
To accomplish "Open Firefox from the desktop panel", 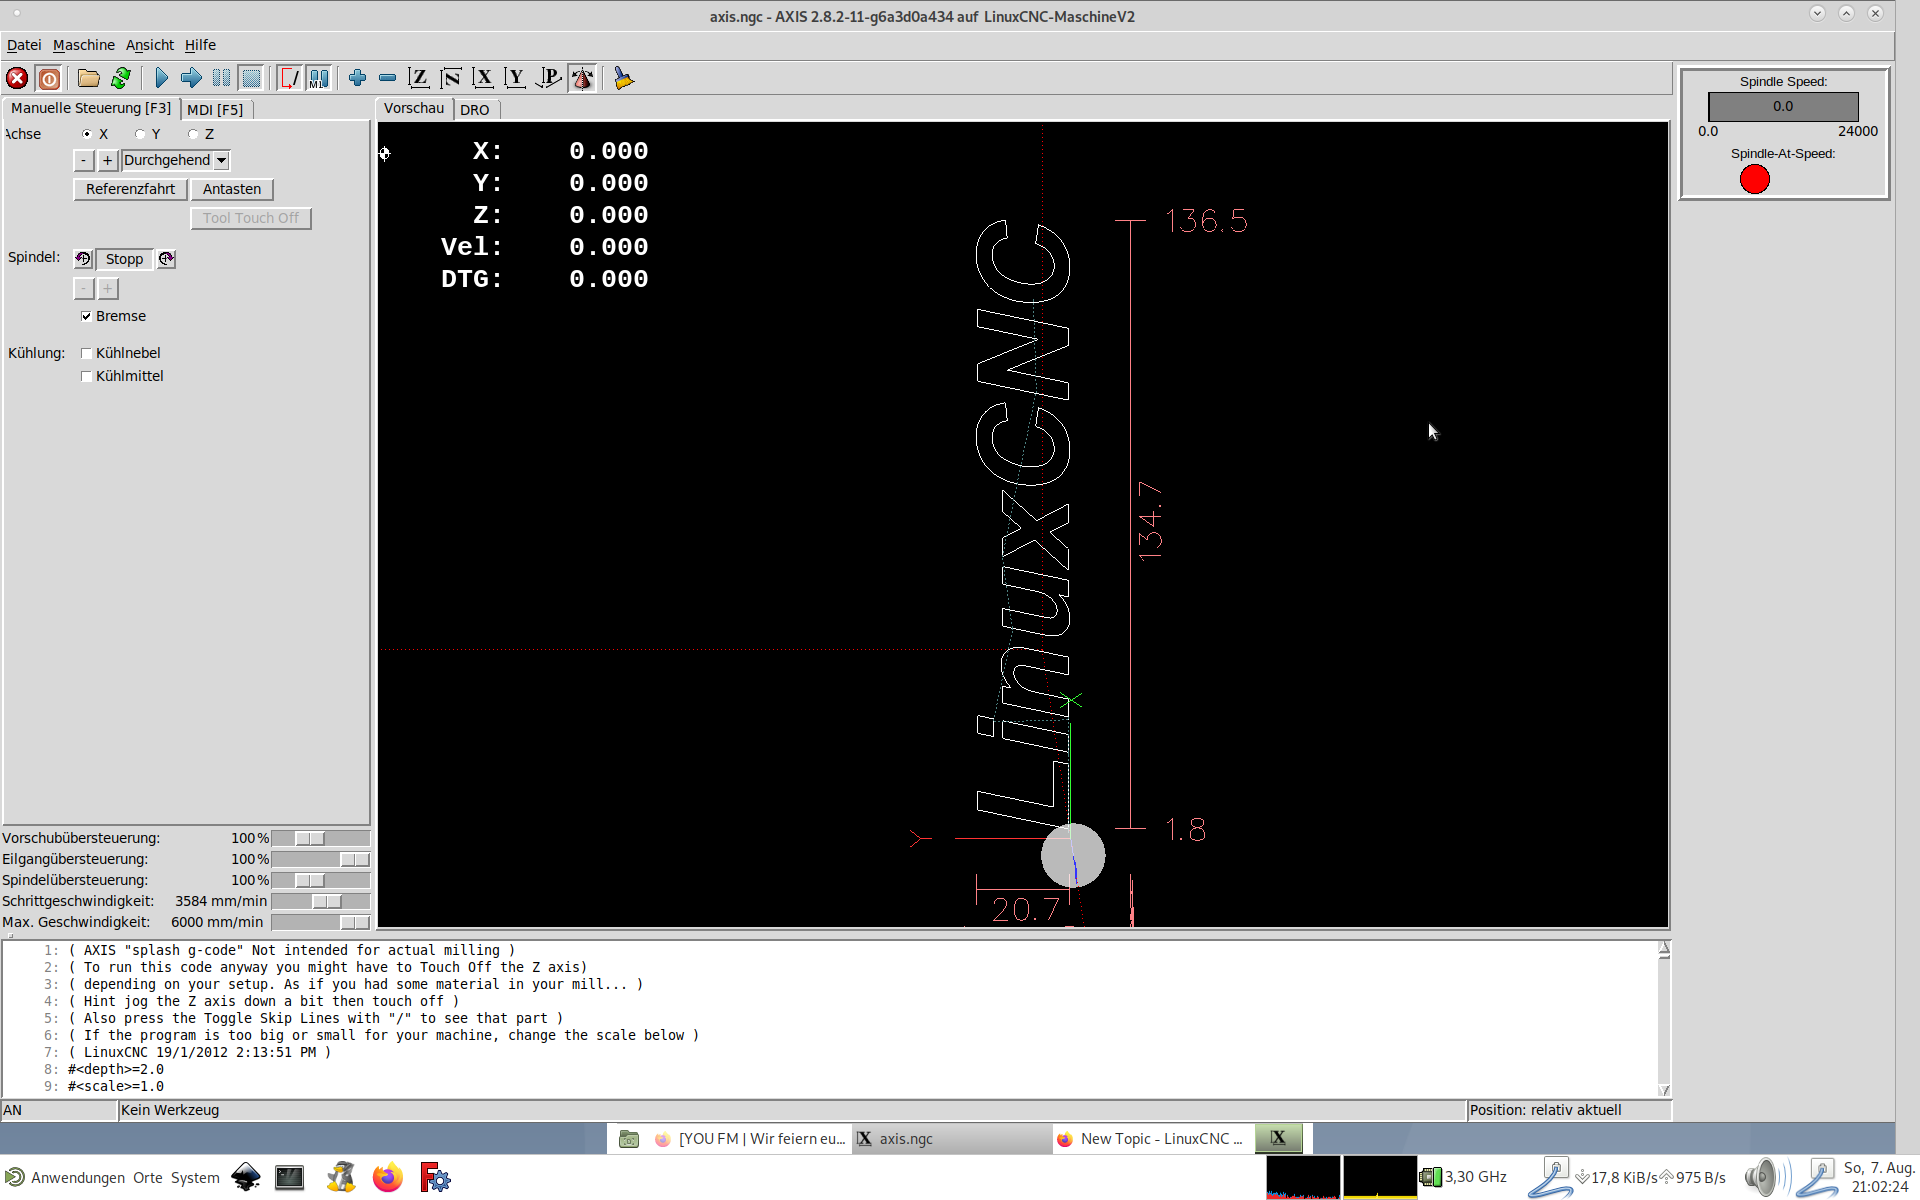I will pyautogui.click(x=387, y=1177).
